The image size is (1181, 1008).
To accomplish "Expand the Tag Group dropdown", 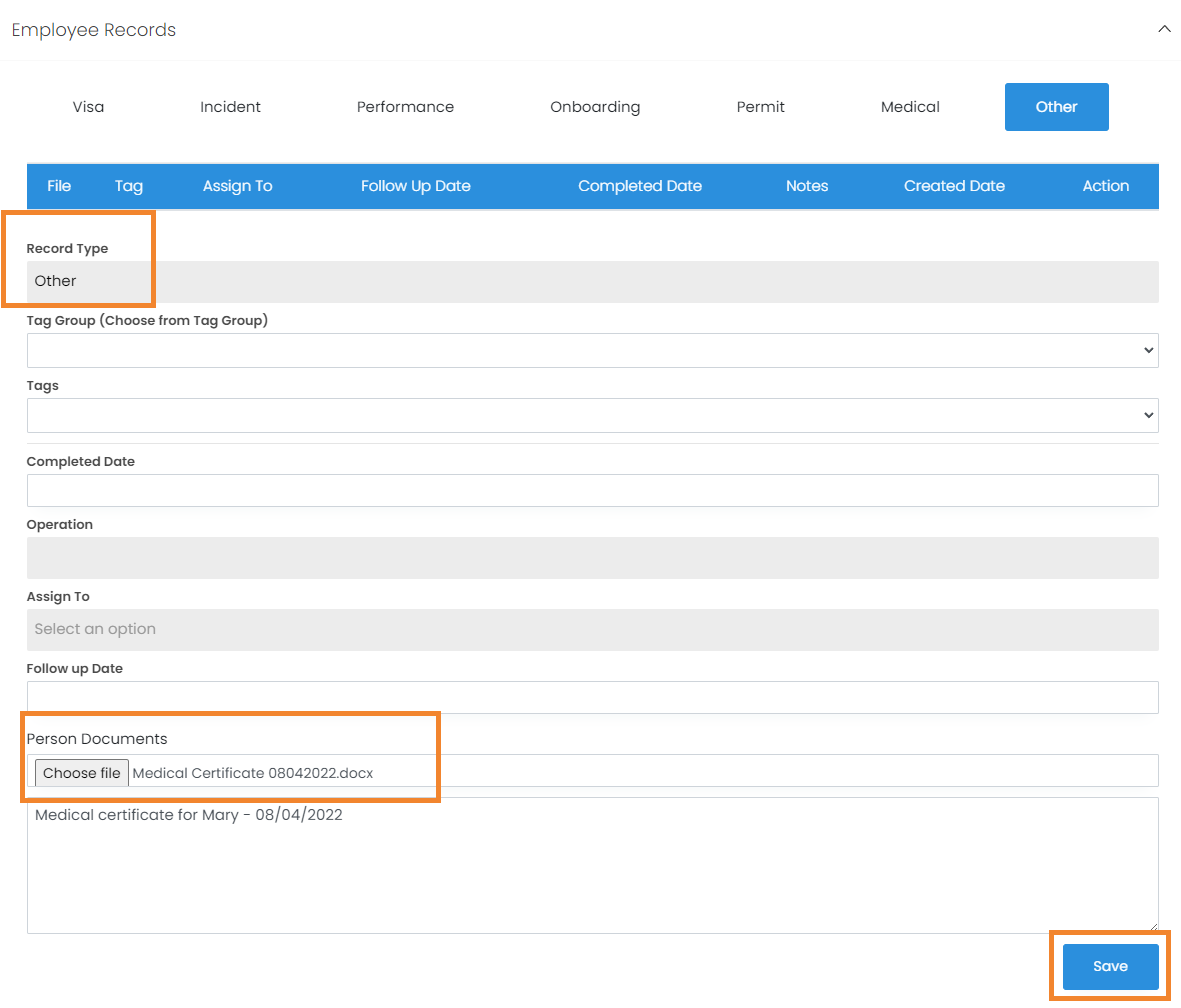I will 592,351.
